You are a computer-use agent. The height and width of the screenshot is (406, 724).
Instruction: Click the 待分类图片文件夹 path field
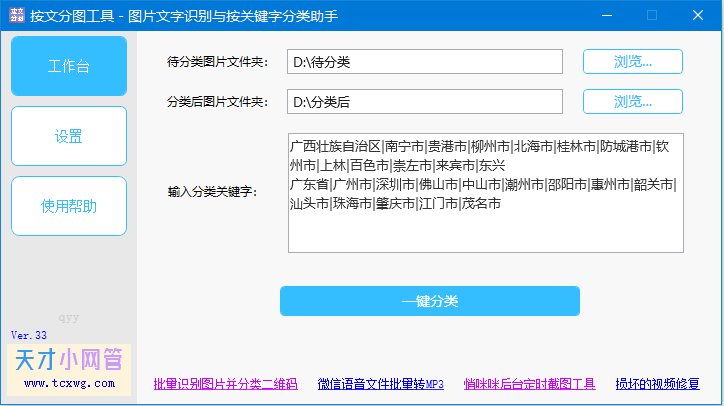pyautogui.click(x=424, y=62)
